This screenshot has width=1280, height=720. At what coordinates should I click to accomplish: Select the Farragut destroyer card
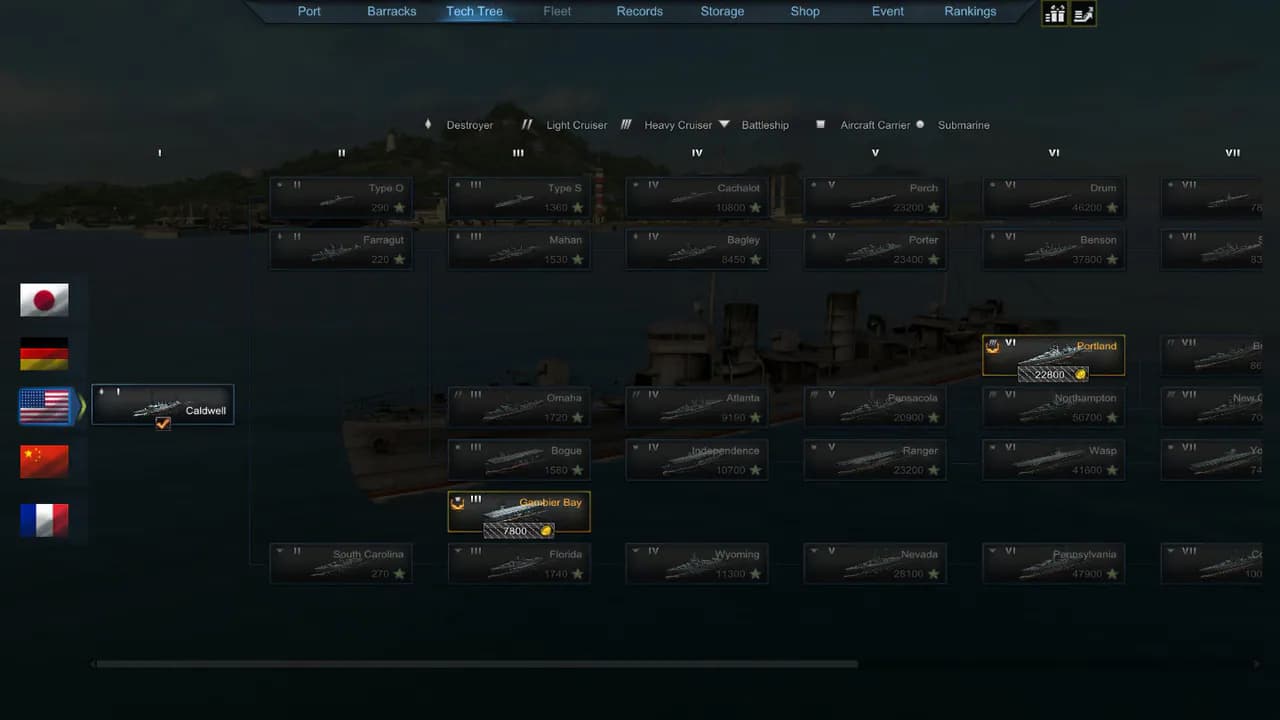[341, 250]
